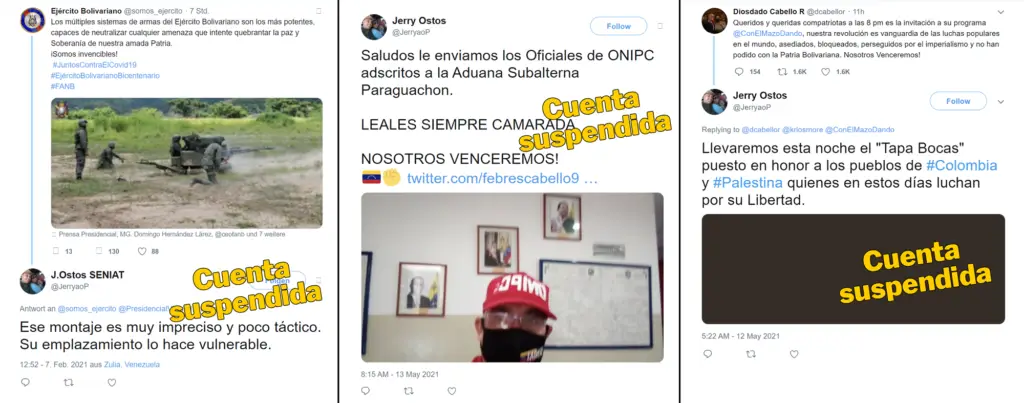Open dropdown arrow on Diosdado Cabello tweet
Viewport: 1024px width, 403px height.
(x=1000, y=12)
